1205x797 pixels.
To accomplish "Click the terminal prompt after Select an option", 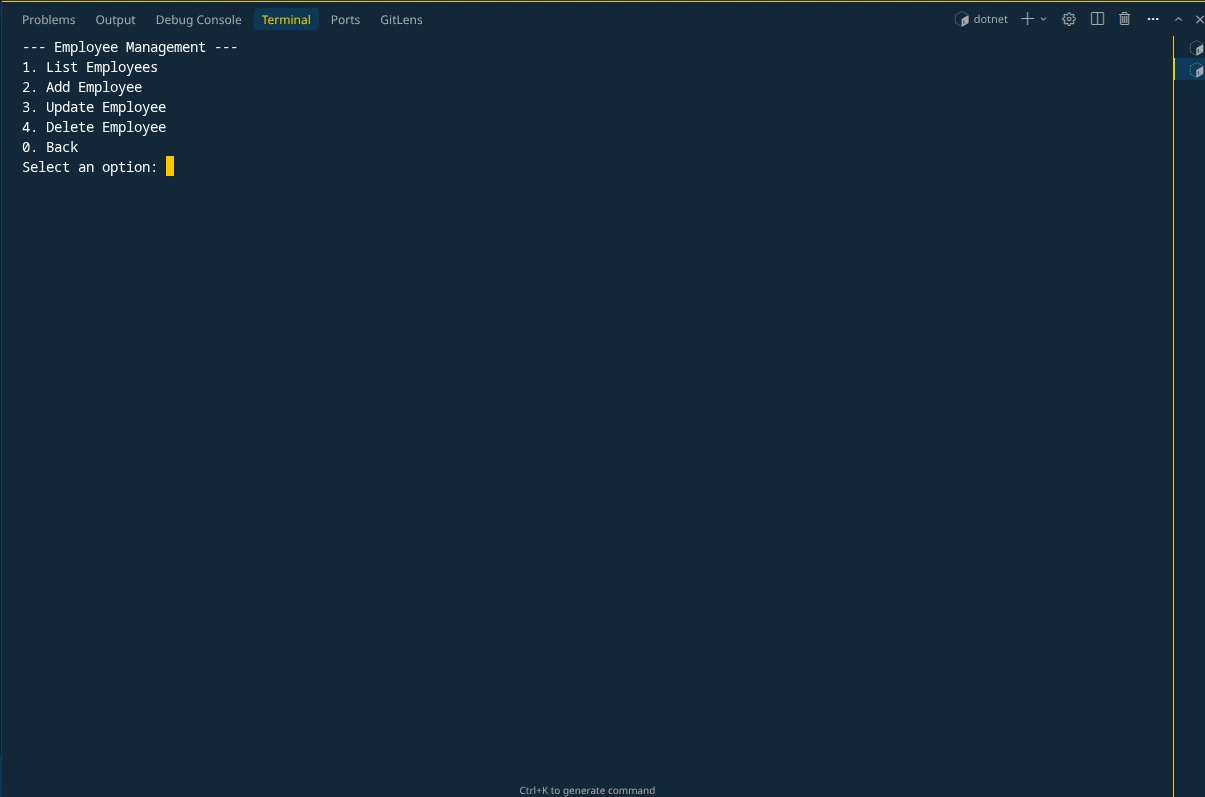I will pos(169,167).
